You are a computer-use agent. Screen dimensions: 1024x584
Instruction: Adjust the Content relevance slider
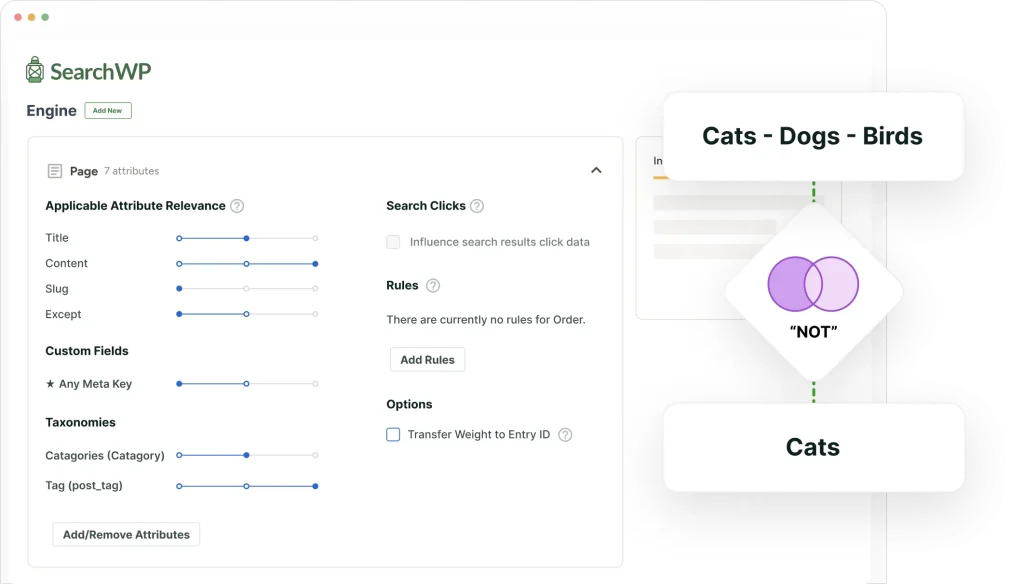pyautogui.click(x=247, y=264)
